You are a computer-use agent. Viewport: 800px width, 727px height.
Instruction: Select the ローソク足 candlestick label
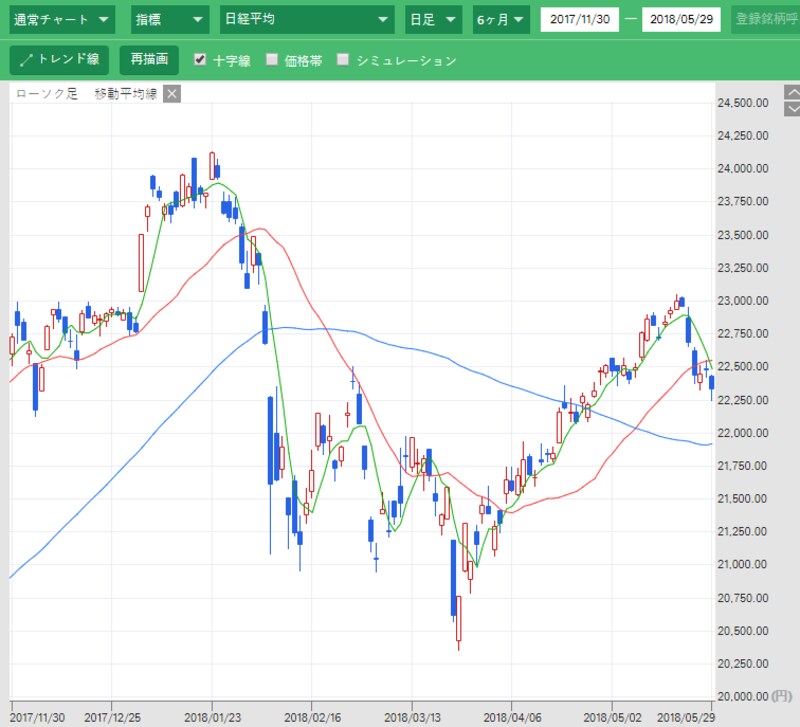coord(46,94)
